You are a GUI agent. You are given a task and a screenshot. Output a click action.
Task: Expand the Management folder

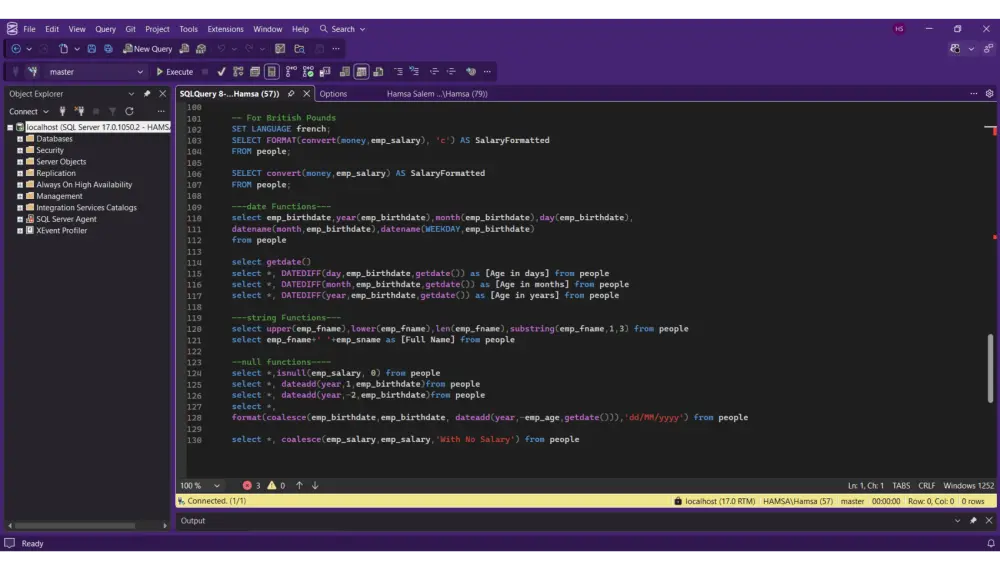[x=20, y=197]
